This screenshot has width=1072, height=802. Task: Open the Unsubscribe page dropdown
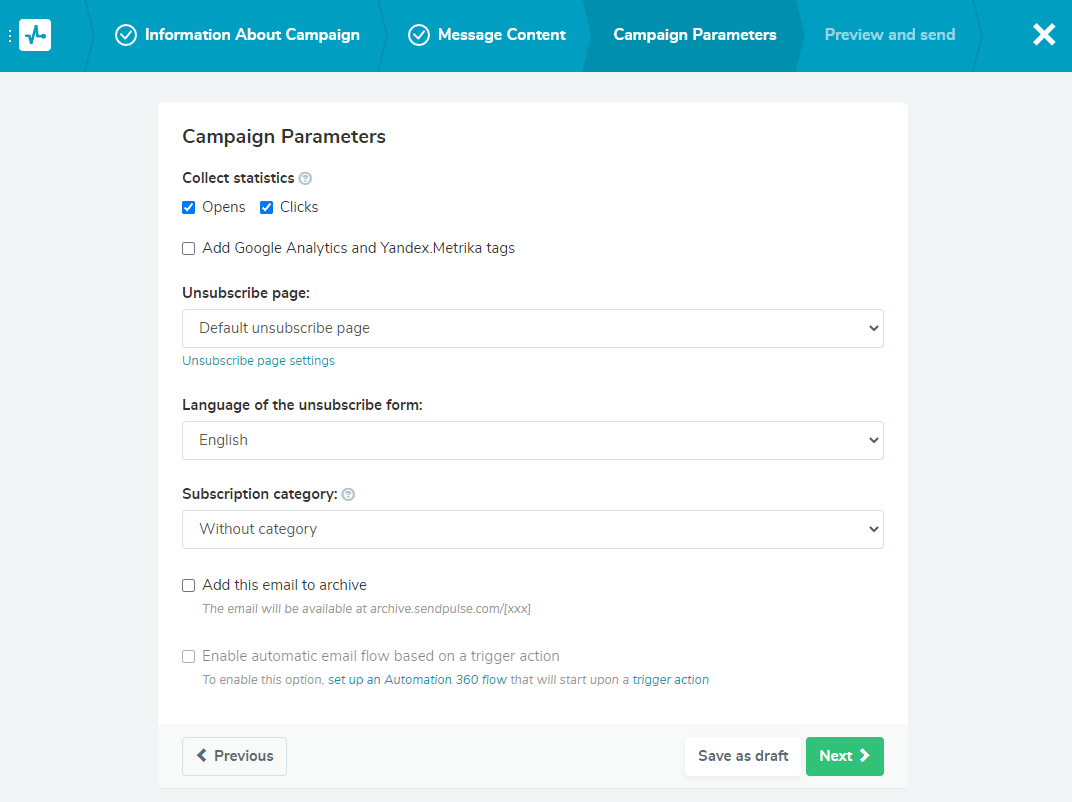532,328
